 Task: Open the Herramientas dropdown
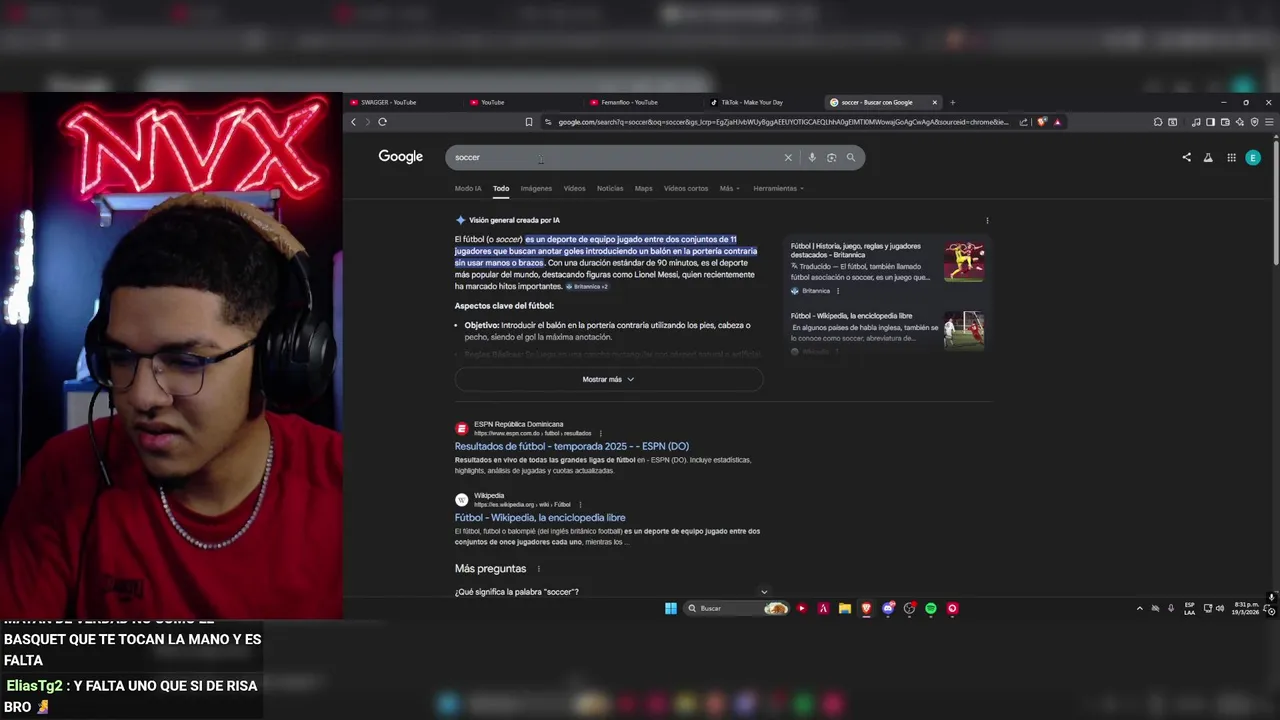point(778,188)
